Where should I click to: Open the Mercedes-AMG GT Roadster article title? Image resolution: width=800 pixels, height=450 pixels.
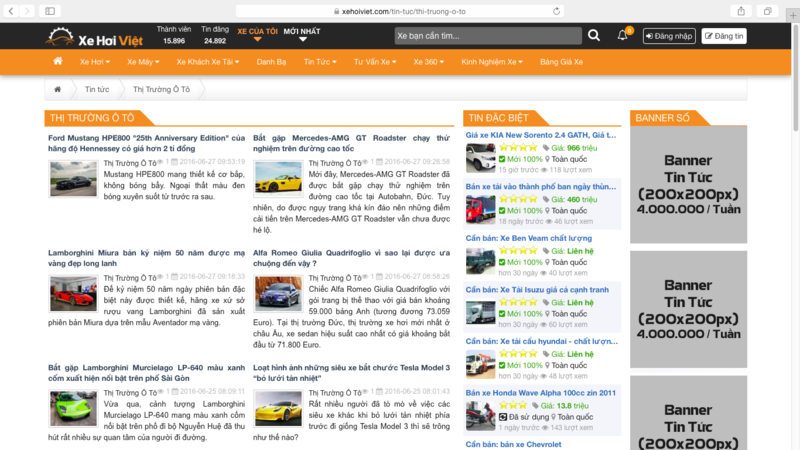click(352, 143)
